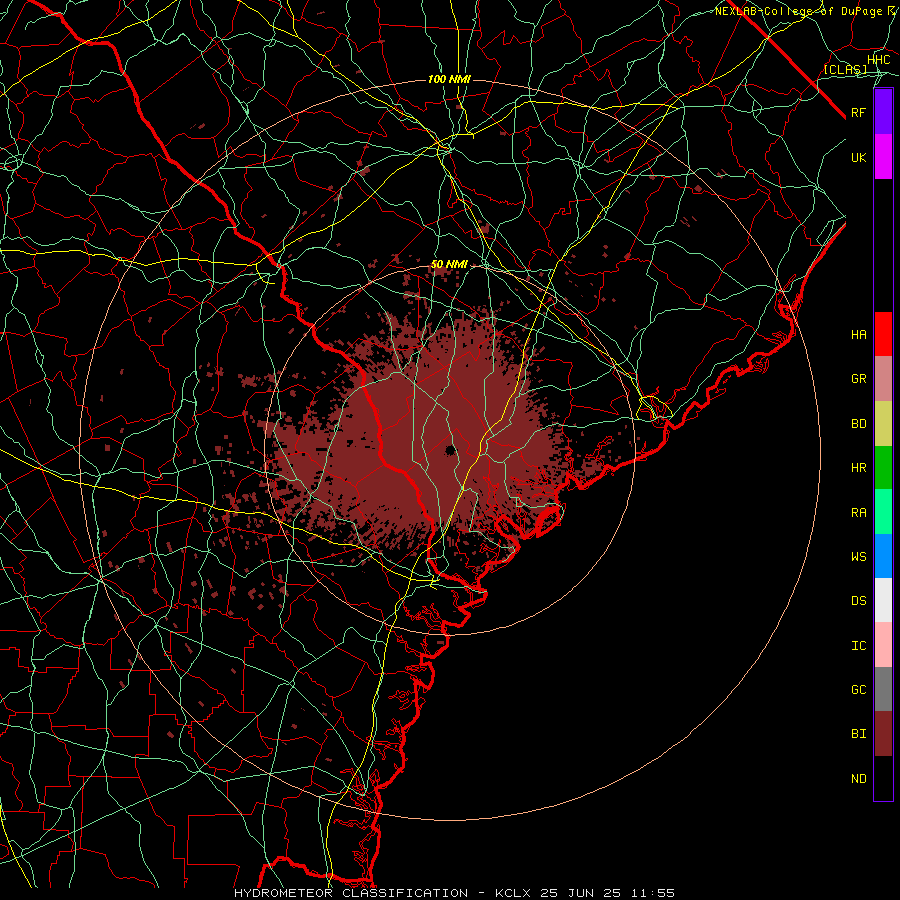Click the HR green legend swatch

click(x=883, y=467)
